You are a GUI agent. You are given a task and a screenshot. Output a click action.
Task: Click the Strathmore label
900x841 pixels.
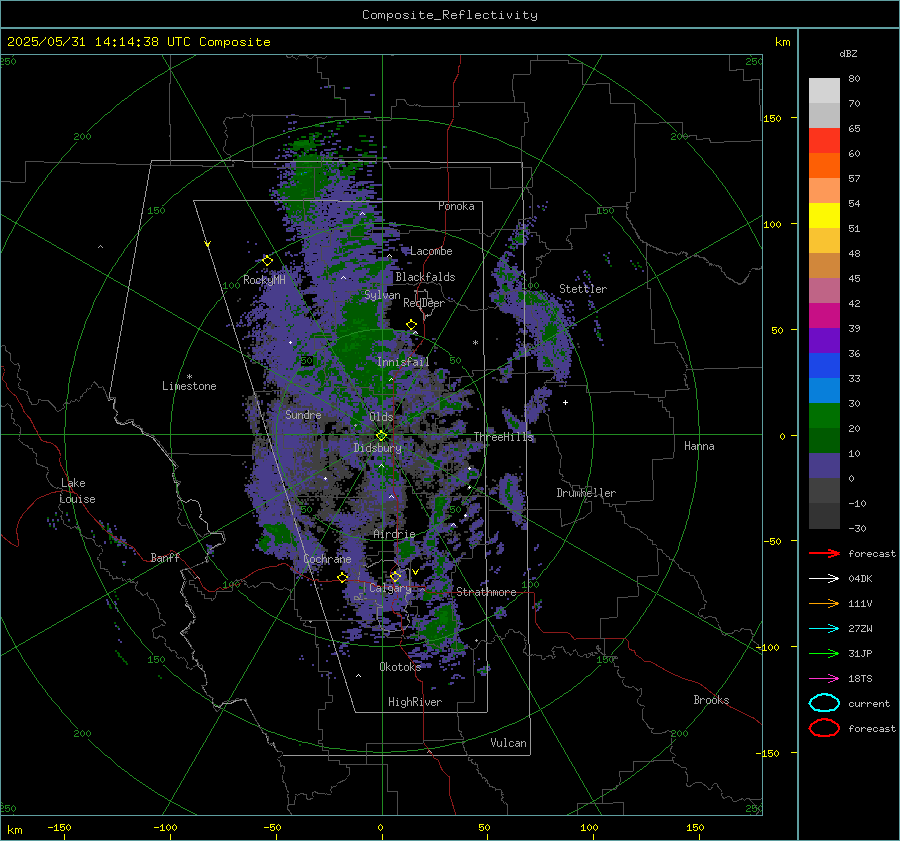[486, 592]
